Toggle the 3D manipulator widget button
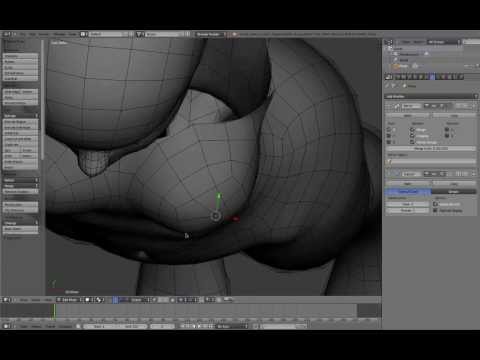The image size is (480, 360). [115, 300]
